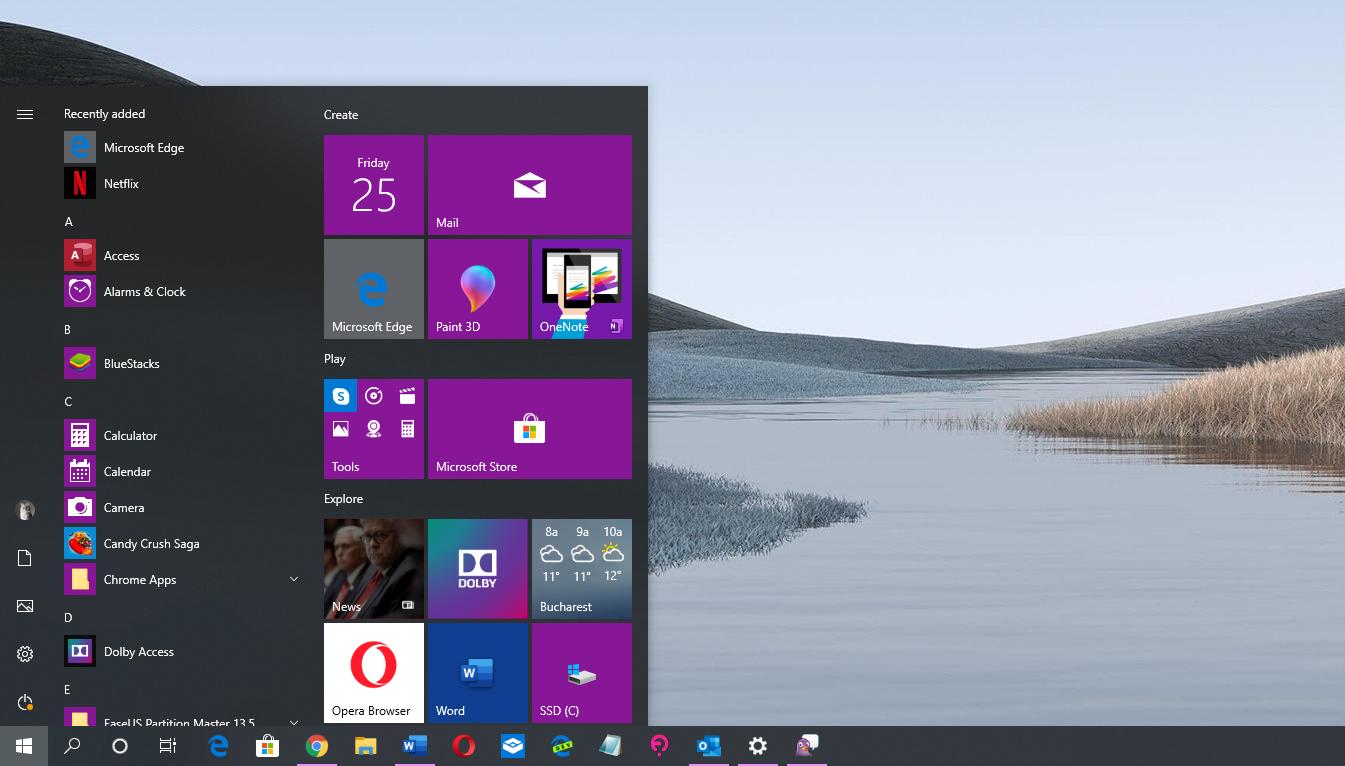1345x766 pixels.
Task: Open the user account picture menu
Action: point(25,510)
